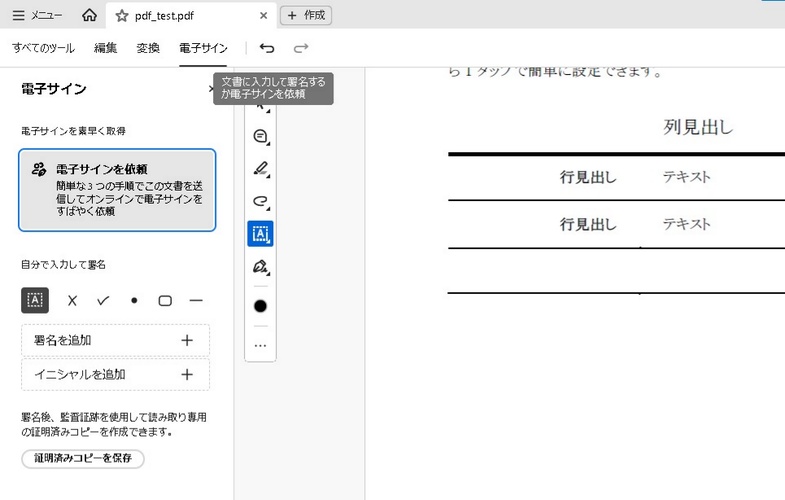Click 証明済みコピーを保存 button

pyautogui.click(x=83, y=458)
